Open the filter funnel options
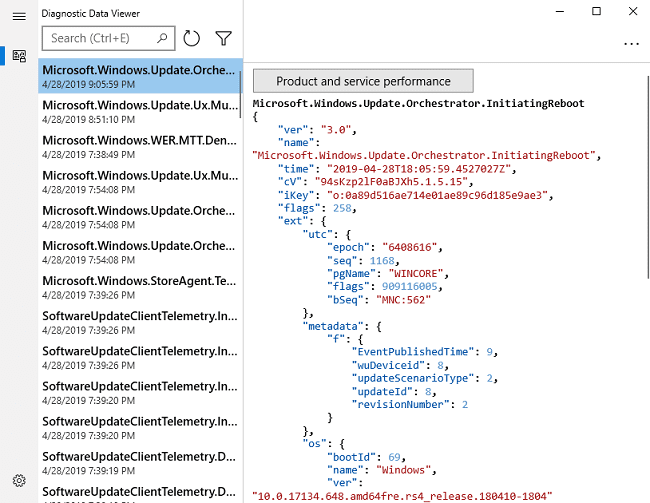Screen dimensions: 650x503 click(223, 38)
